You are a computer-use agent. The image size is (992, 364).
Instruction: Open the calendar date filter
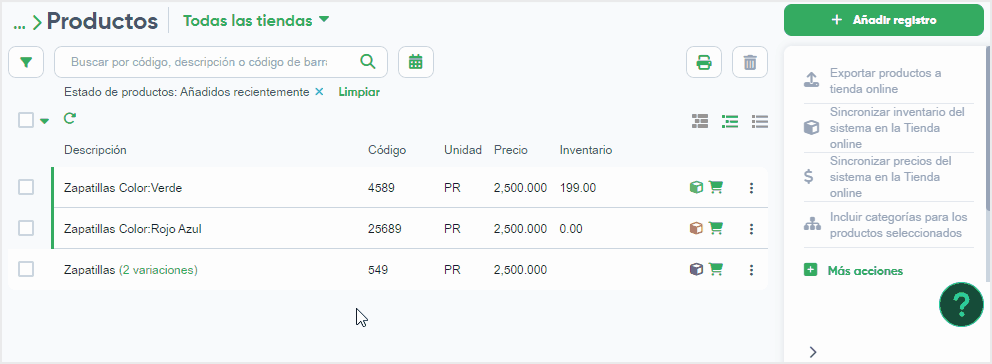click(x=416, y=62)
